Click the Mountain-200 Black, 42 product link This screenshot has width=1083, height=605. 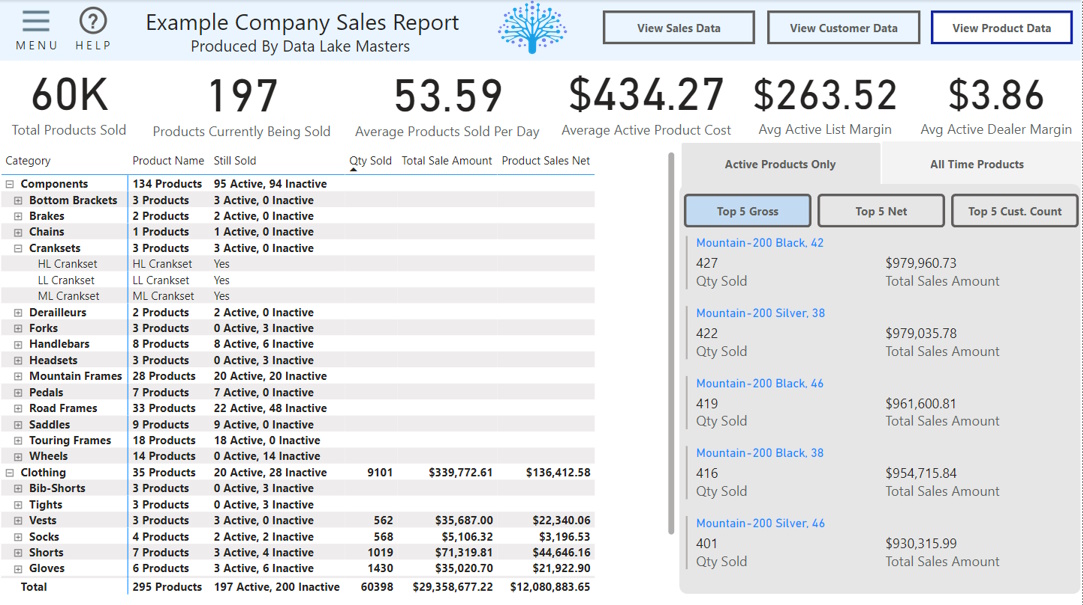[759, 243]
